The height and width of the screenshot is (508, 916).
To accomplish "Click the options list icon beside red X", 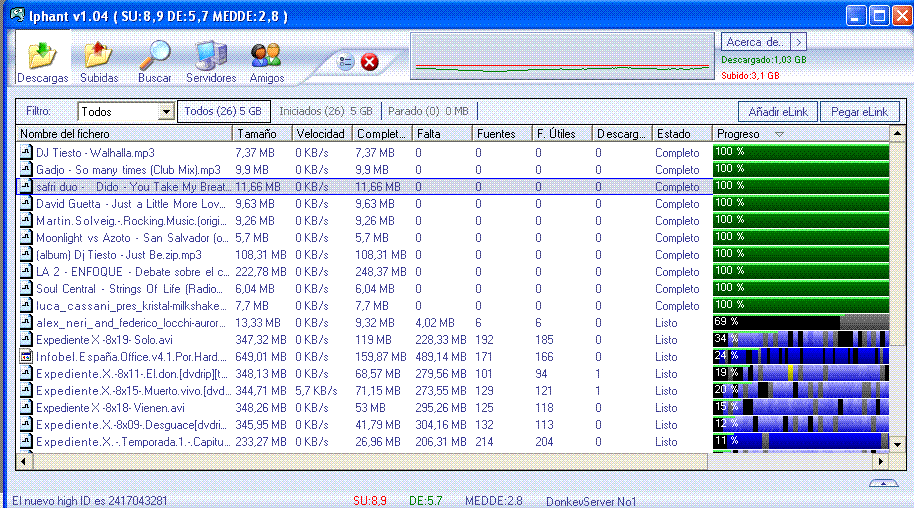I will pyautogui.click(x=346, y=63).
